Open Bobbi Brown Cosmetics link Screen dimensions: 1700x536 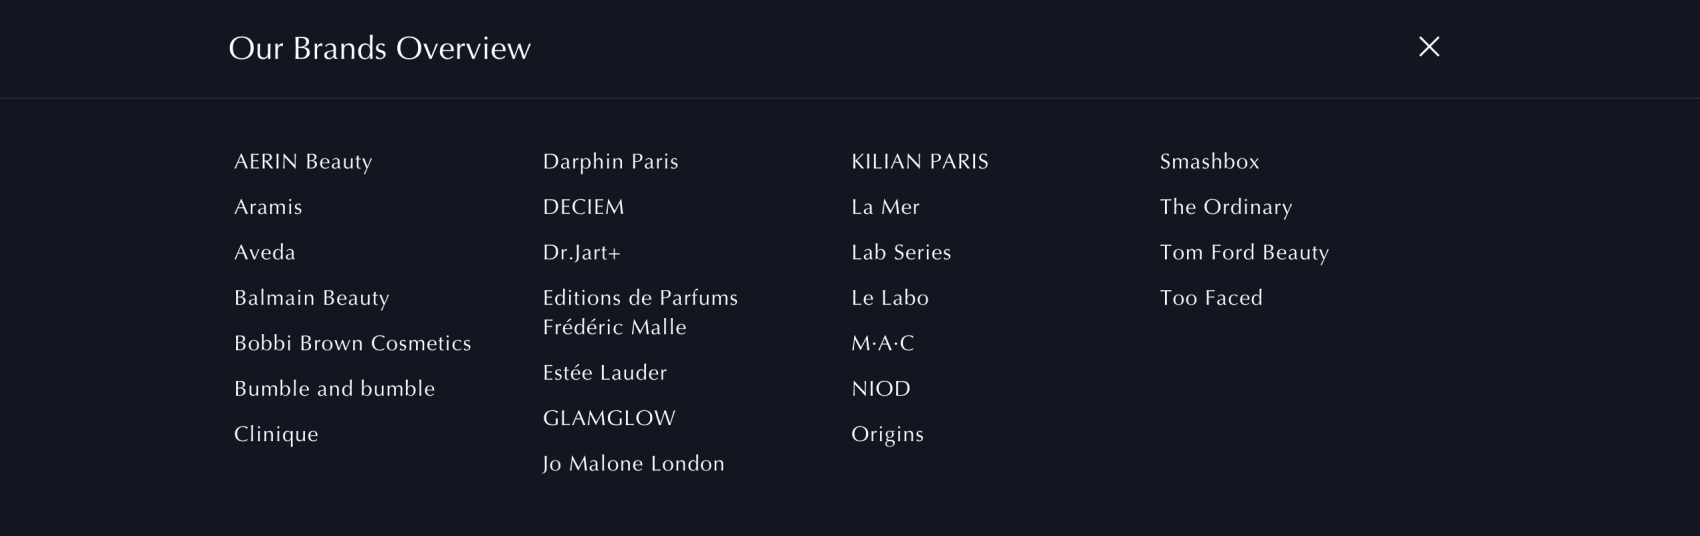(x=352, y=343)
